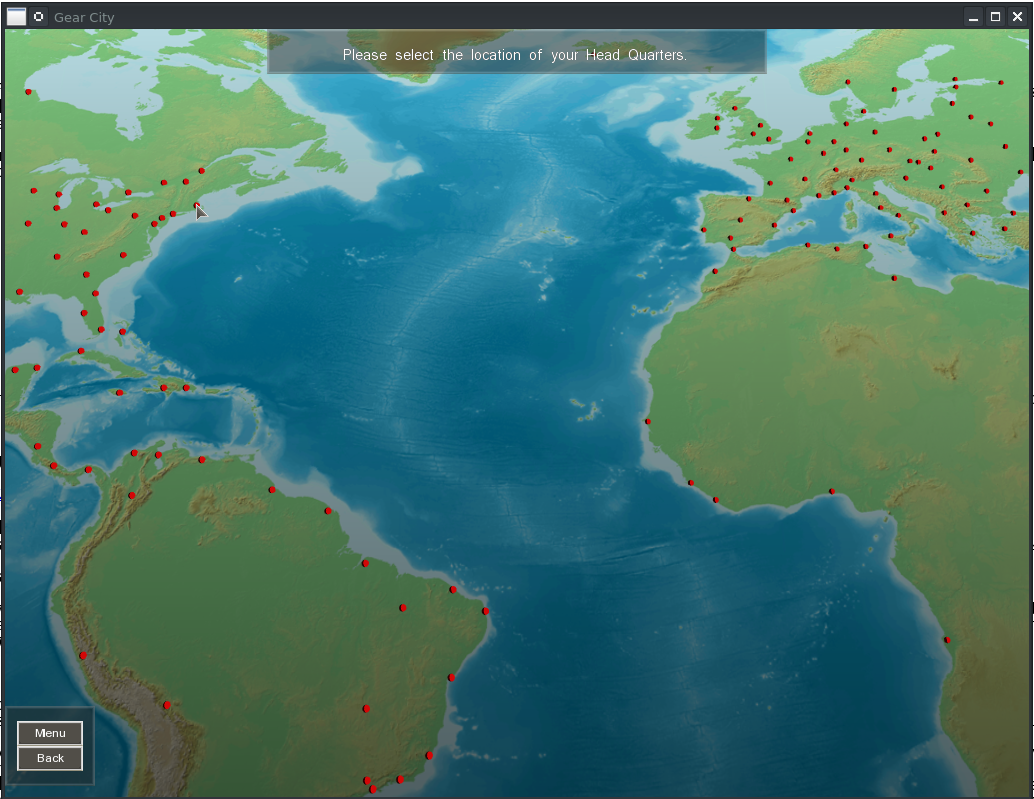Choose the marker in southern Norway
1034x799 pixels.
pyautogui.click(x=847, y=82)
